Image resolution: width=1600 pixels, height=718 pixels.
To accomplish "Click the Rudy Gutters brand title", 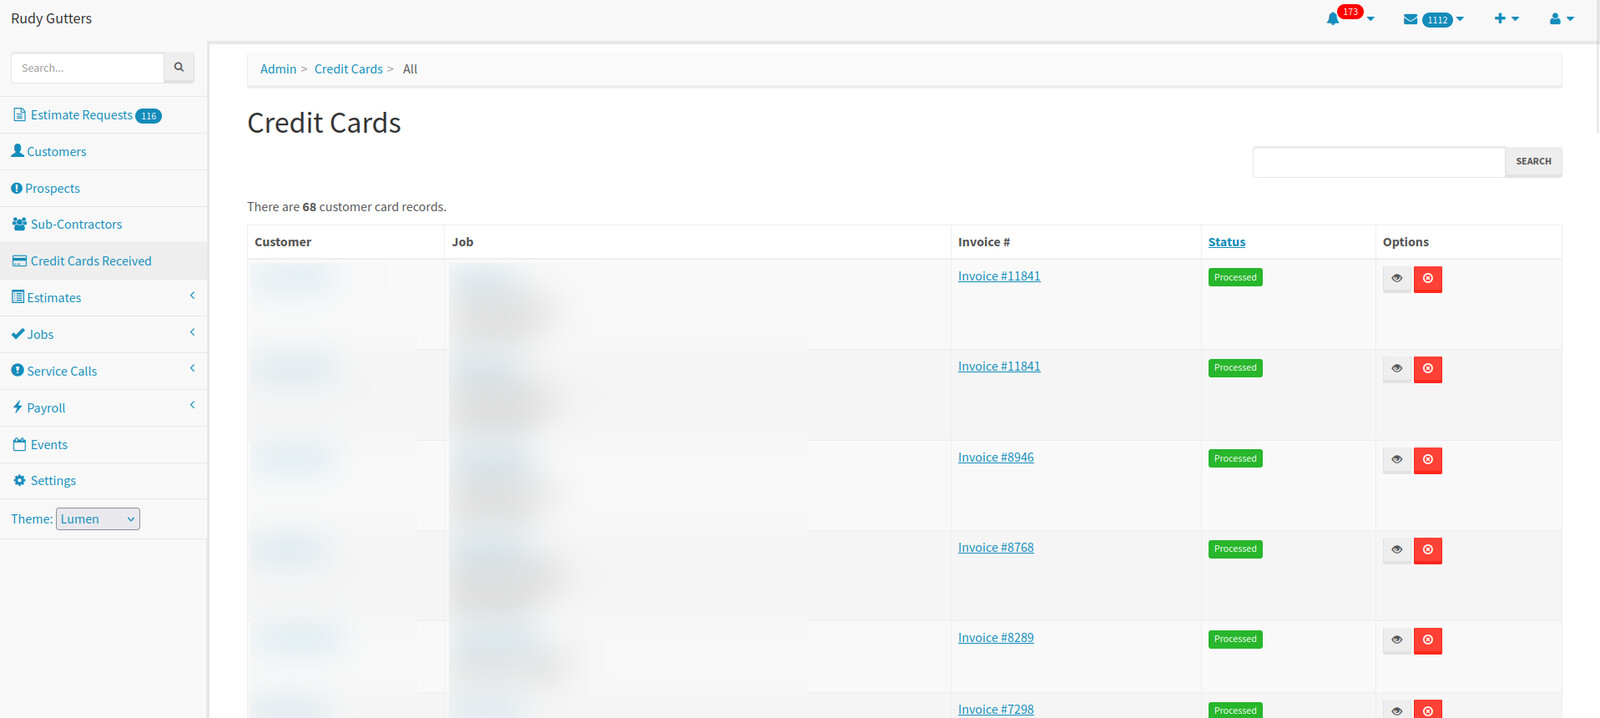I will coord(51,19).
